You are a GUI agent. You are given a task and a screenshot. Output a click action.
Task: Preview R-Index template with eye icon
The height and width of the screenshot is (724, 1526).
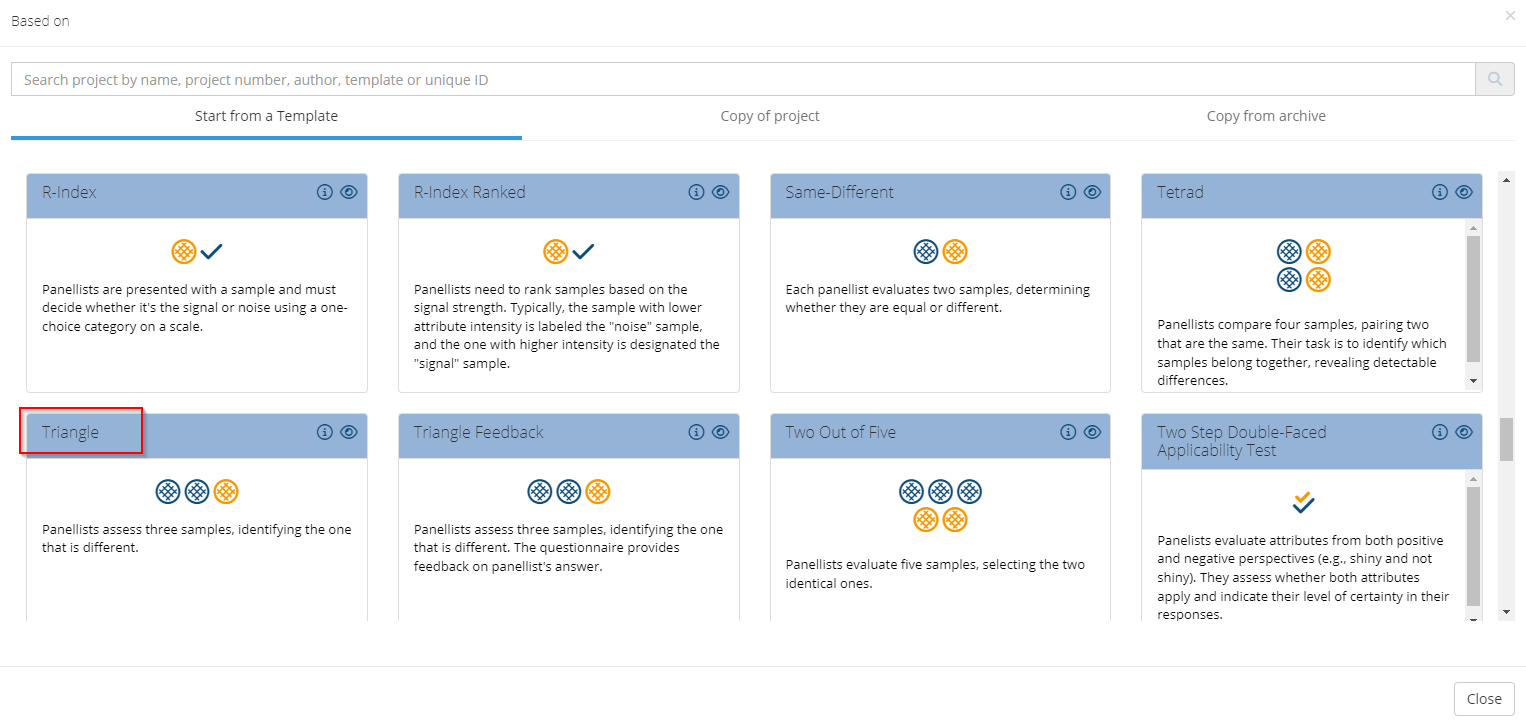tap(348, 192)
